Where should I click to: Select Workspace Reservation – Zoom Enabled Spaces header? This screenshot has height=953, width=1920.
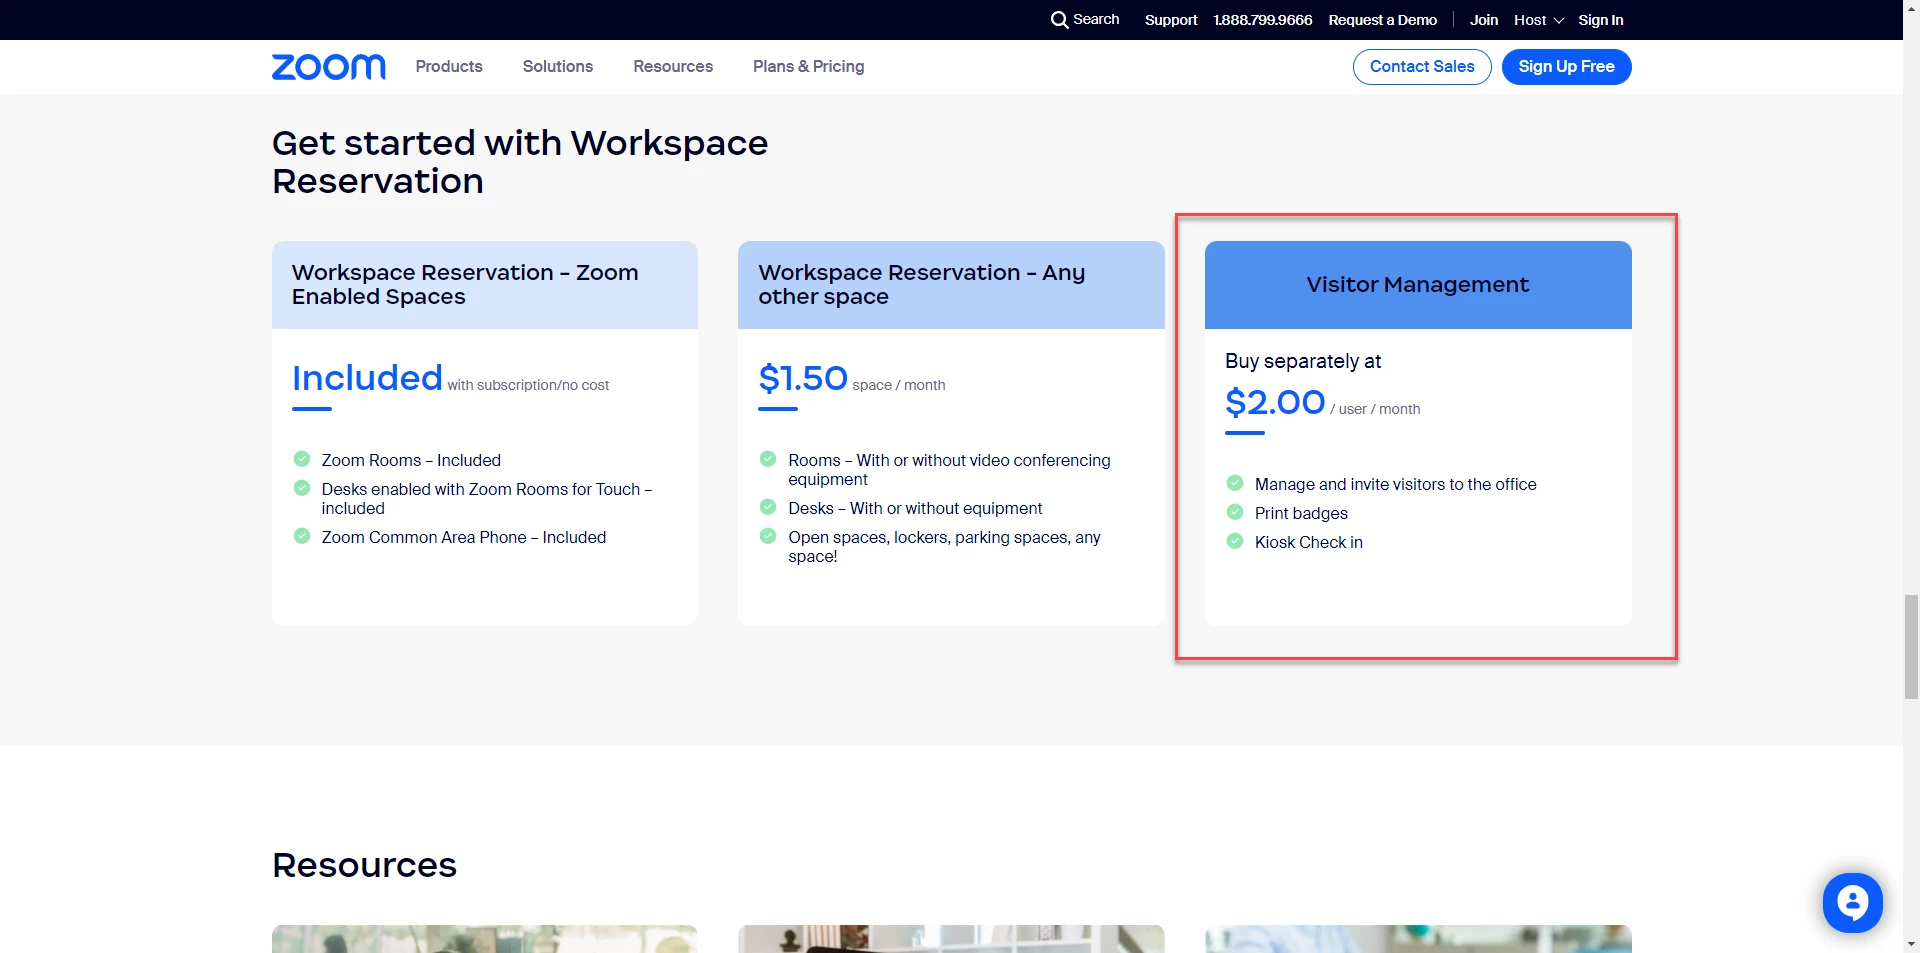click(x=485, y=285)
